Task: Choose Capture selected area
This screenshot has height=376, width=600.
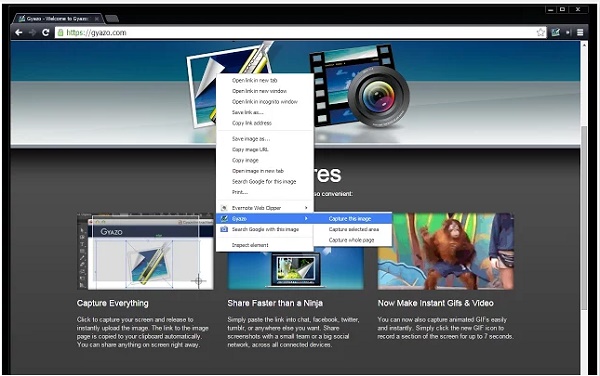Action: coord(353,229)
